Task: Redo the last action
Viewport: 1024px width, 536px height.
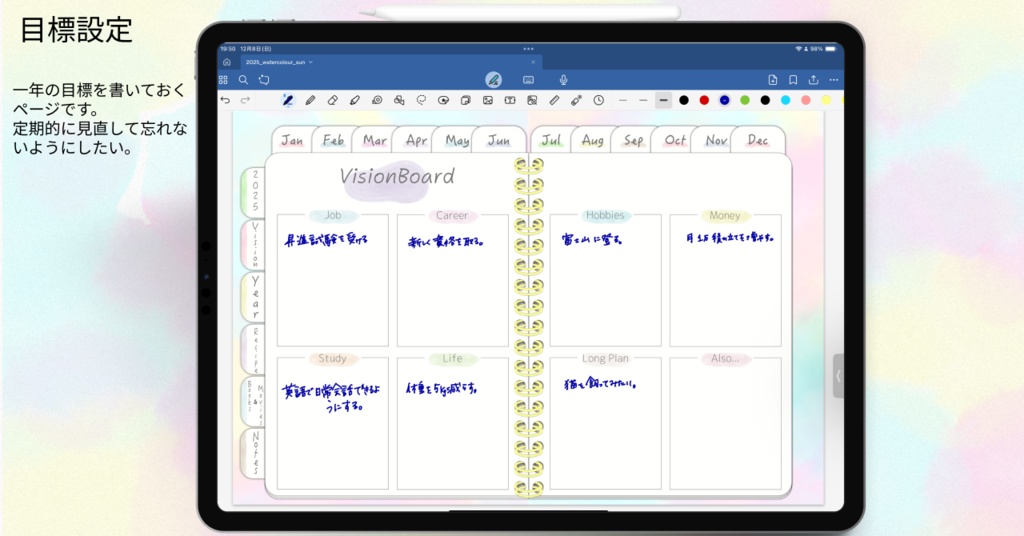Action: coord(246,100)
